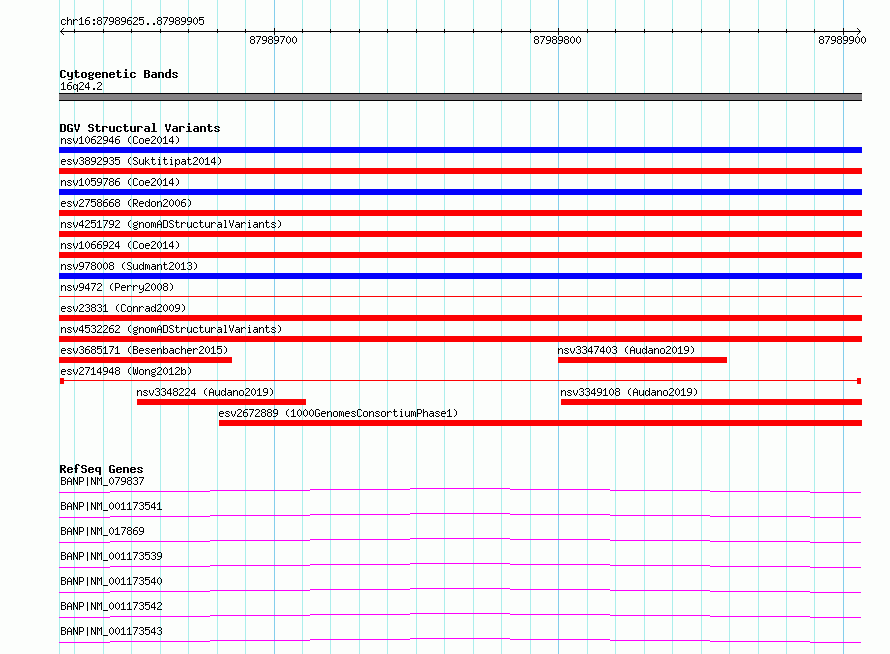The image size is (890, 654).
Task: Click the magenta line for BANP|NM_001173541
Action: click(x=460, y=515)
